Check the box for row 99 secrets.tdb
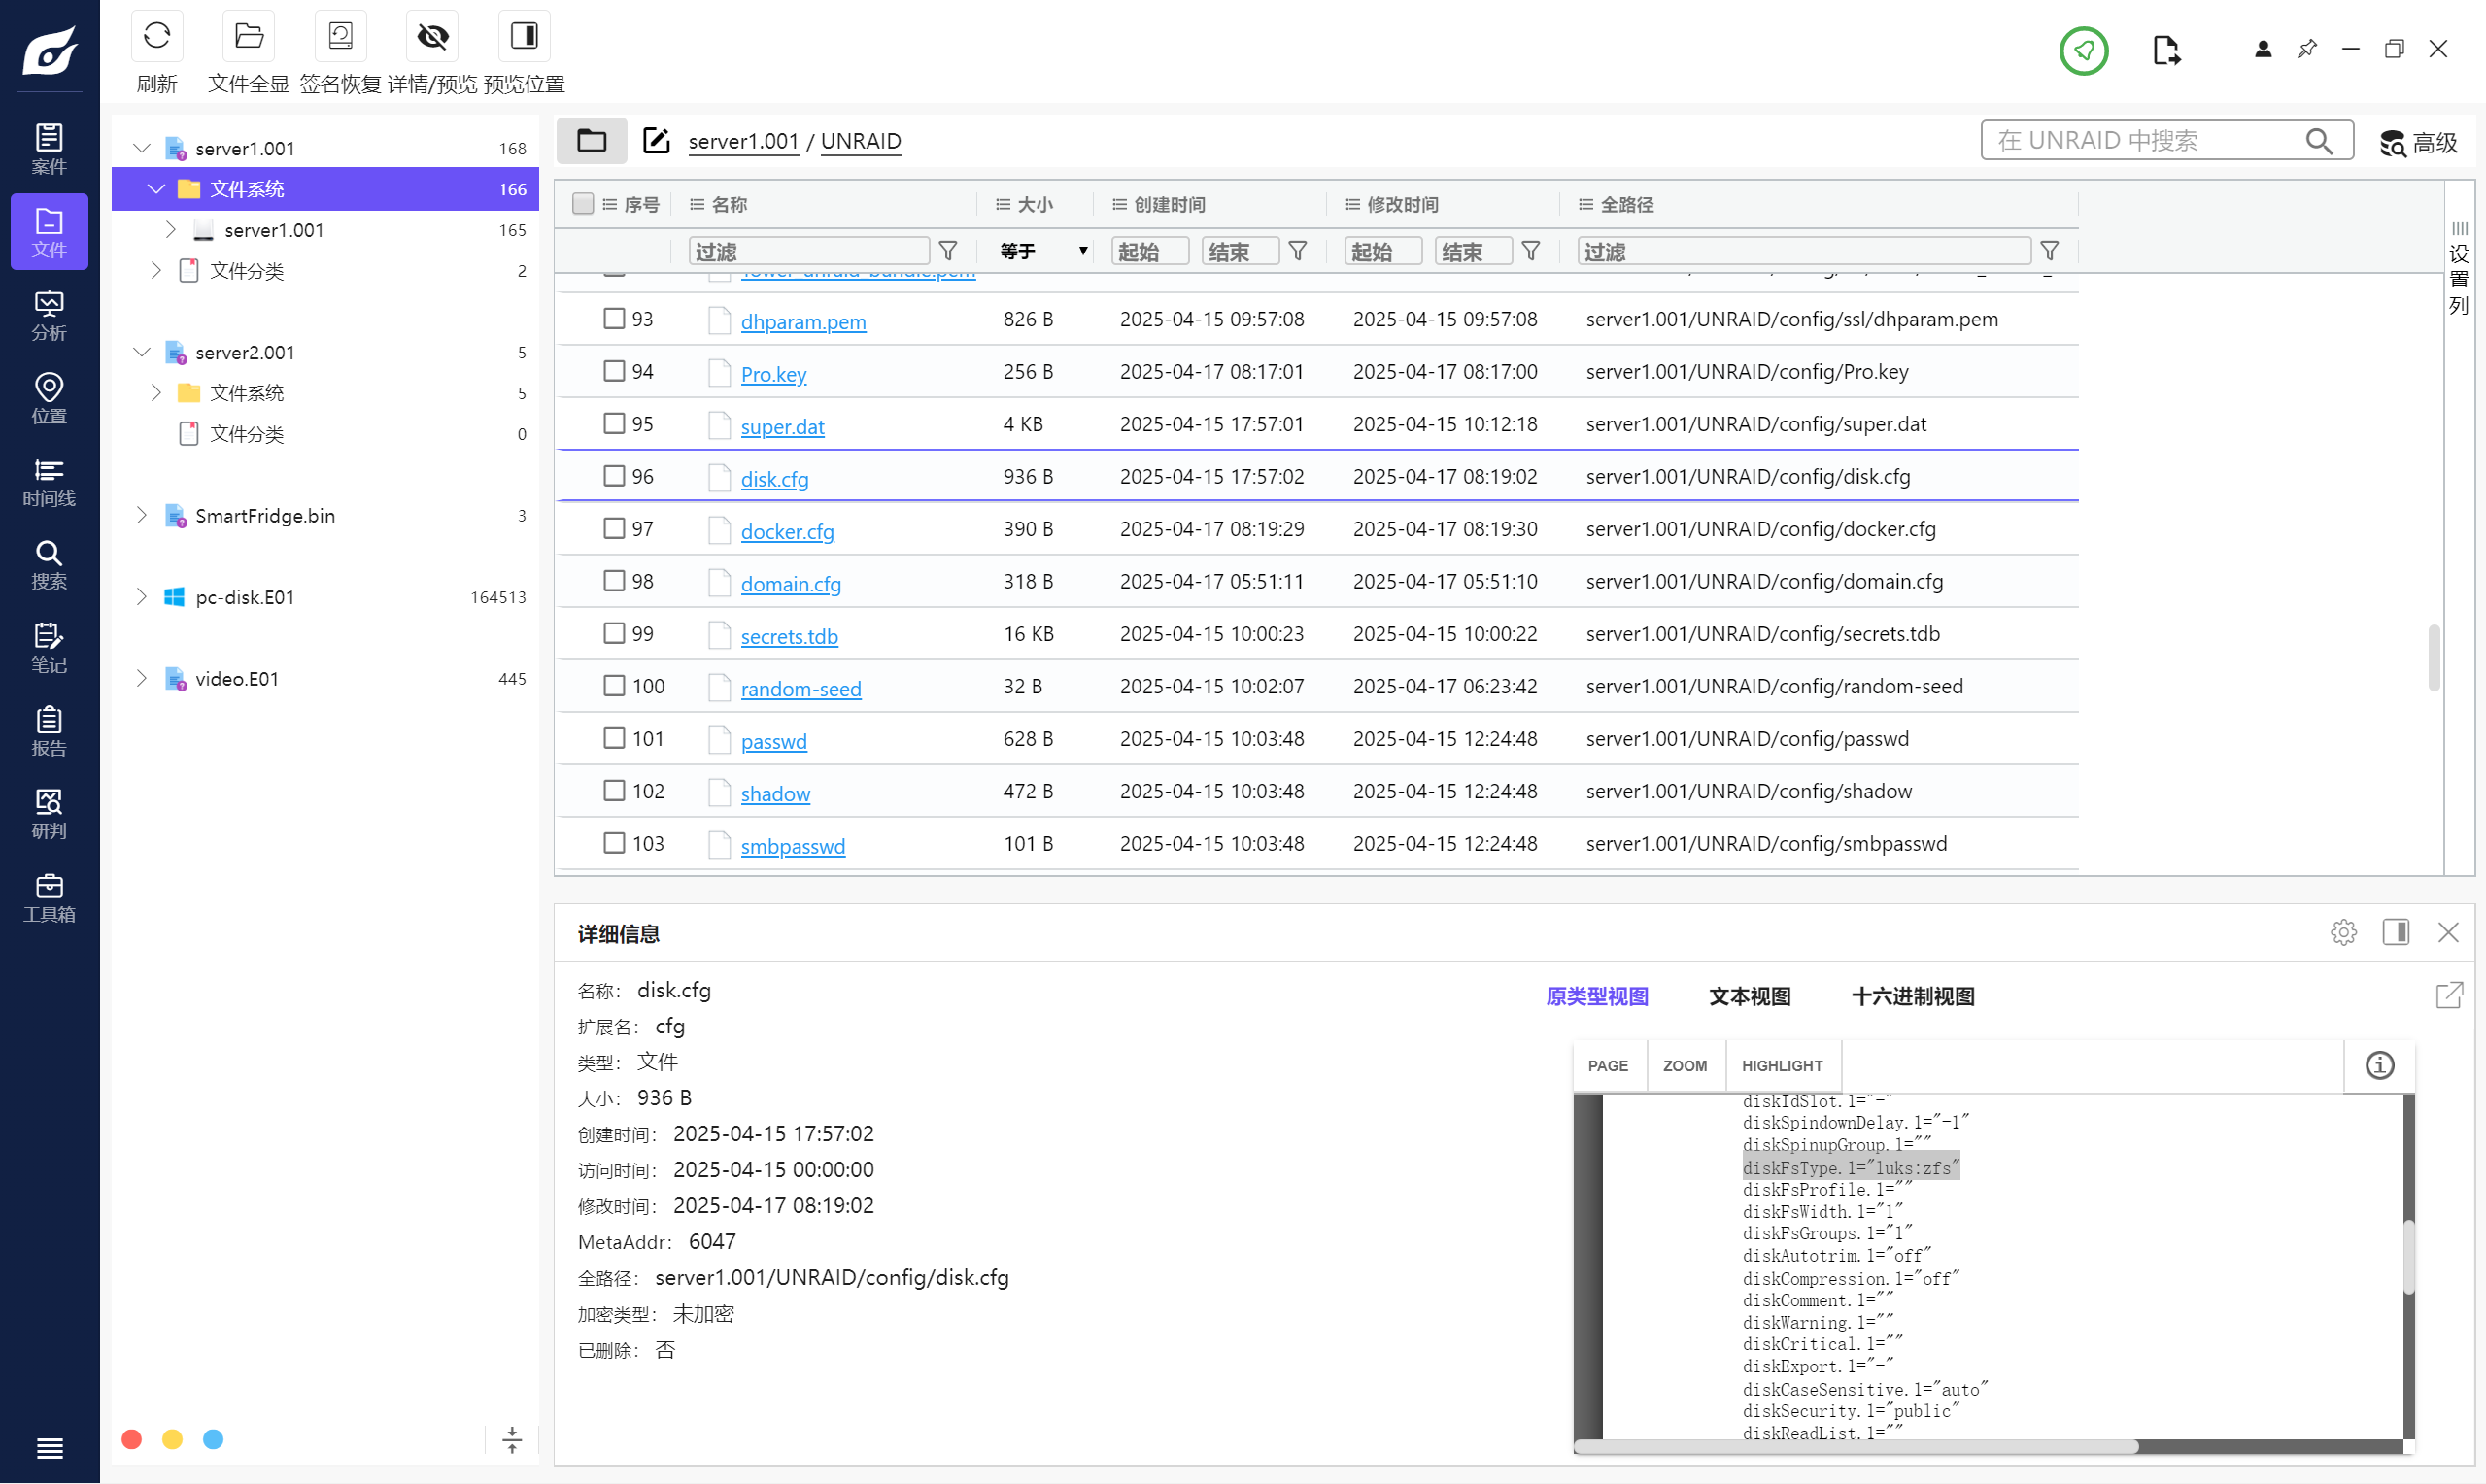 [x=614, y=633]
